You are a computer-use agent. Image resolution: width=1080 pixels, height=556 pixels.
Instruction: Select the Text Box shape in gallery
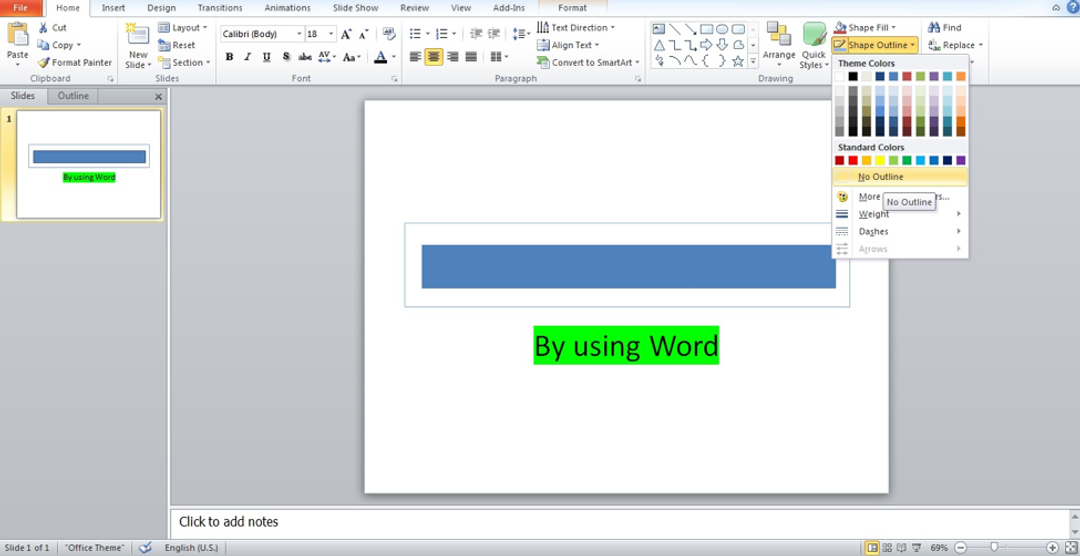(658, 29)
